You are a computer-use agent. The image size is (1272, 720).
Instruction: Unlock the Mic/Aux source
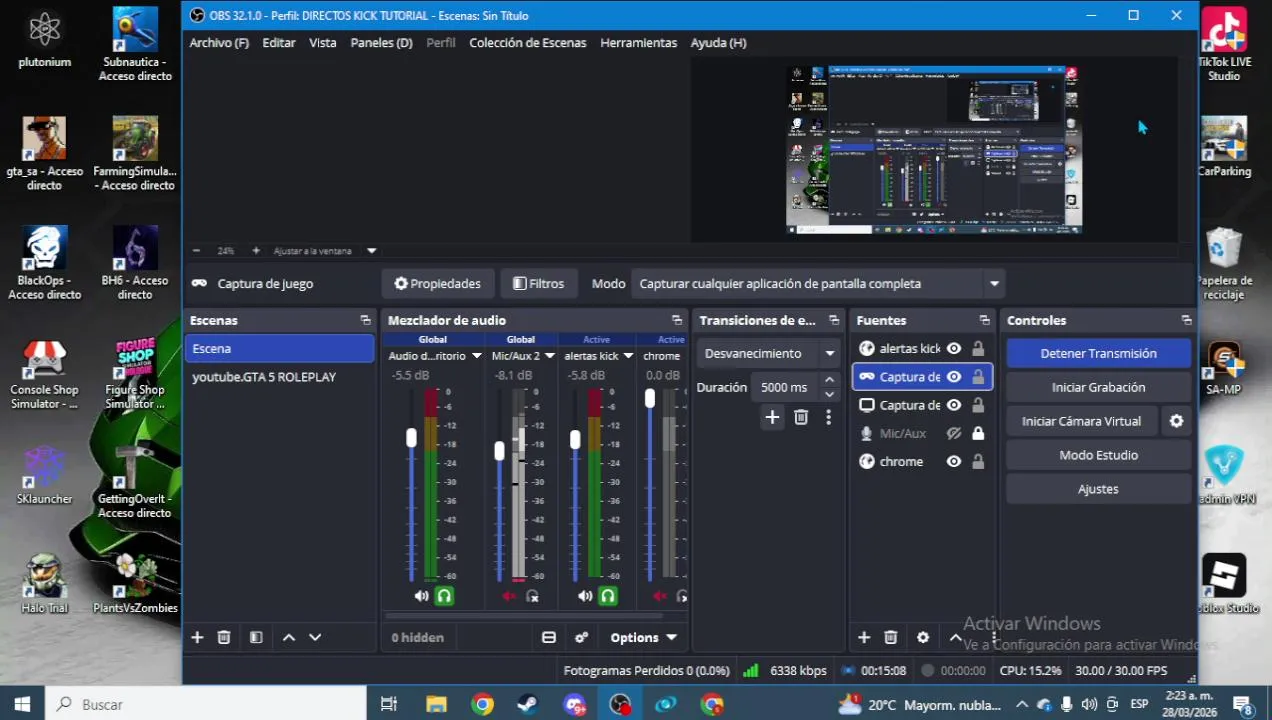pos(978,433)
